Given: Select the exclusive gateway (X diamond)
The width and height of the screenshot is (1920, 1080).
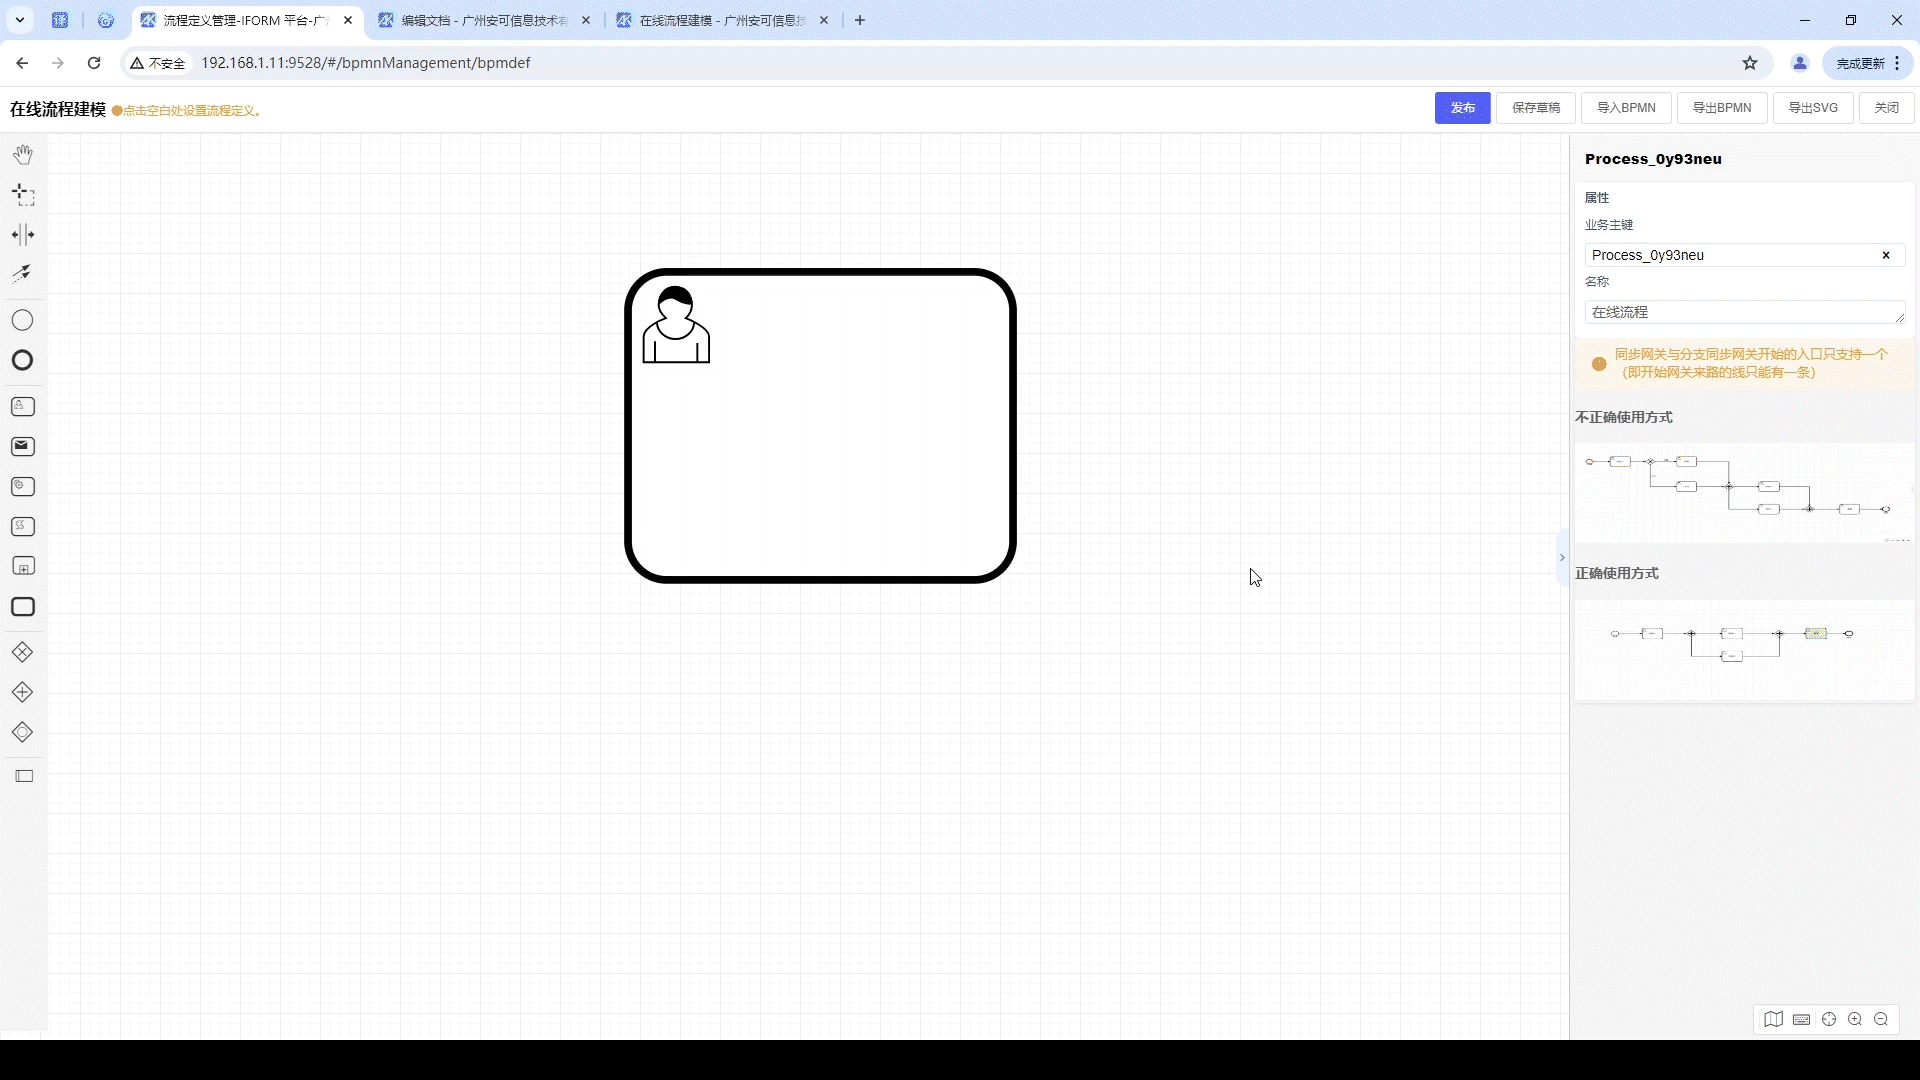Looking at the screenshot, I should click(x=22, y=652).
